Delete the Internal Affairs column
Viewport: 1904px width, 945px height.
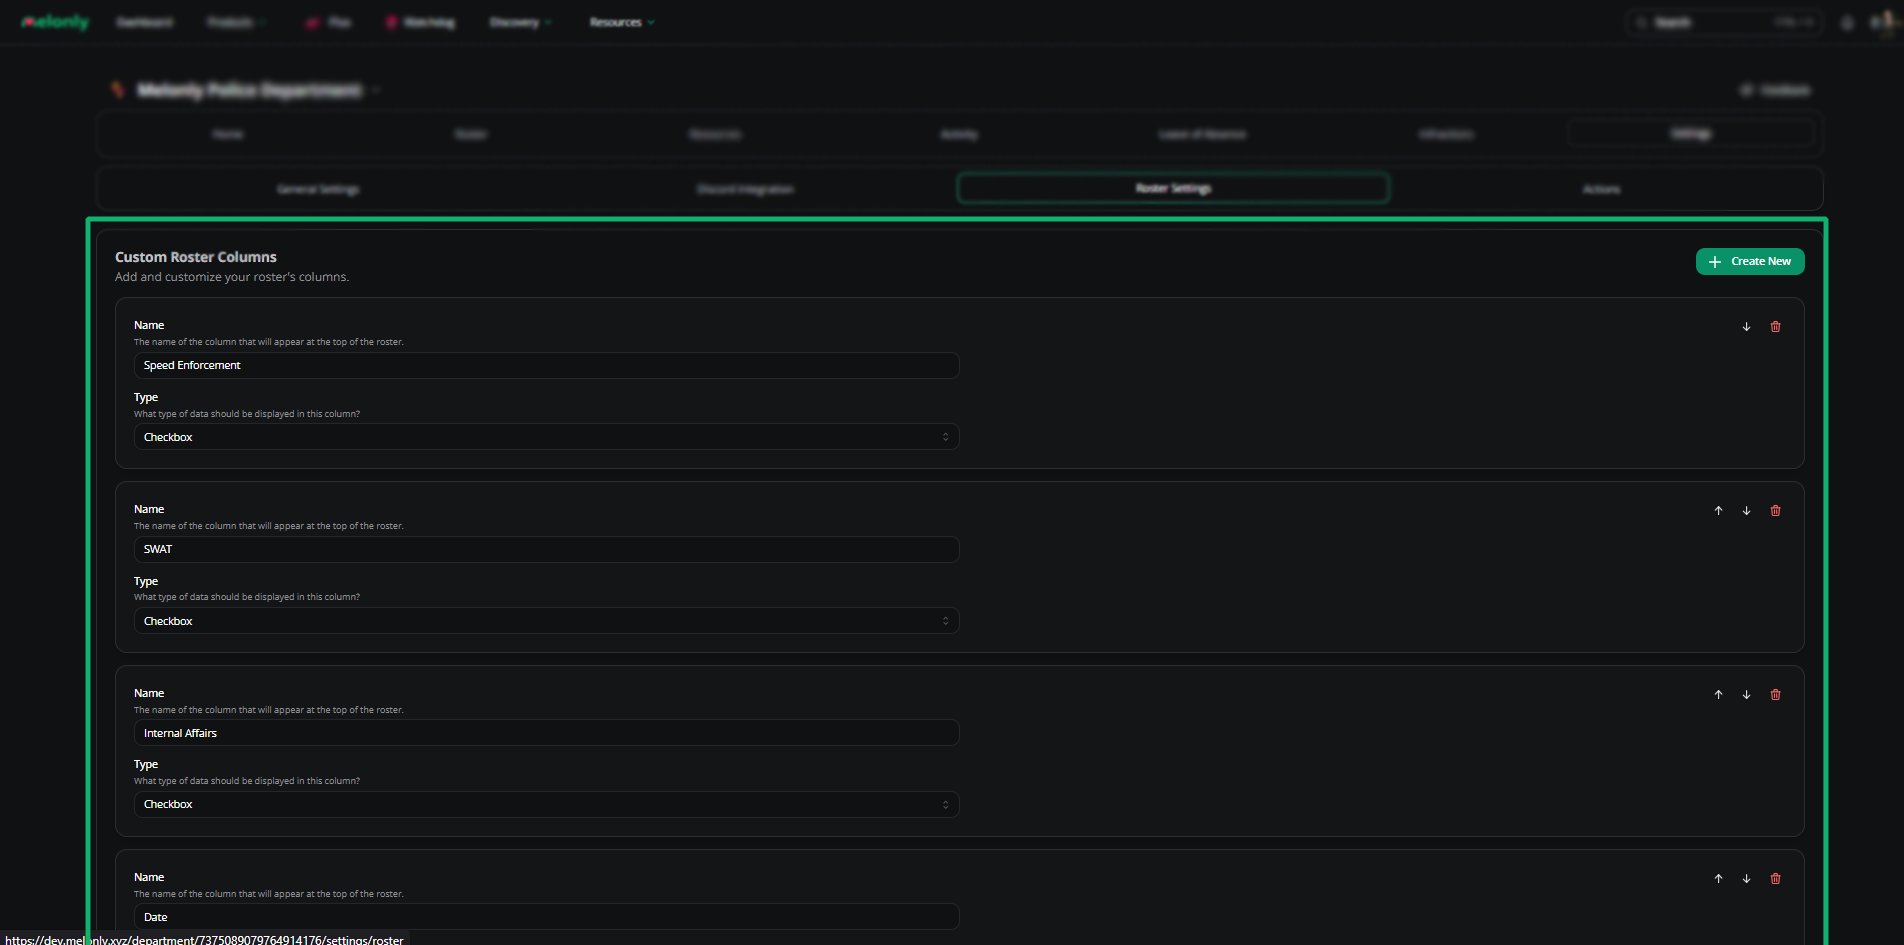[1775, 695]
